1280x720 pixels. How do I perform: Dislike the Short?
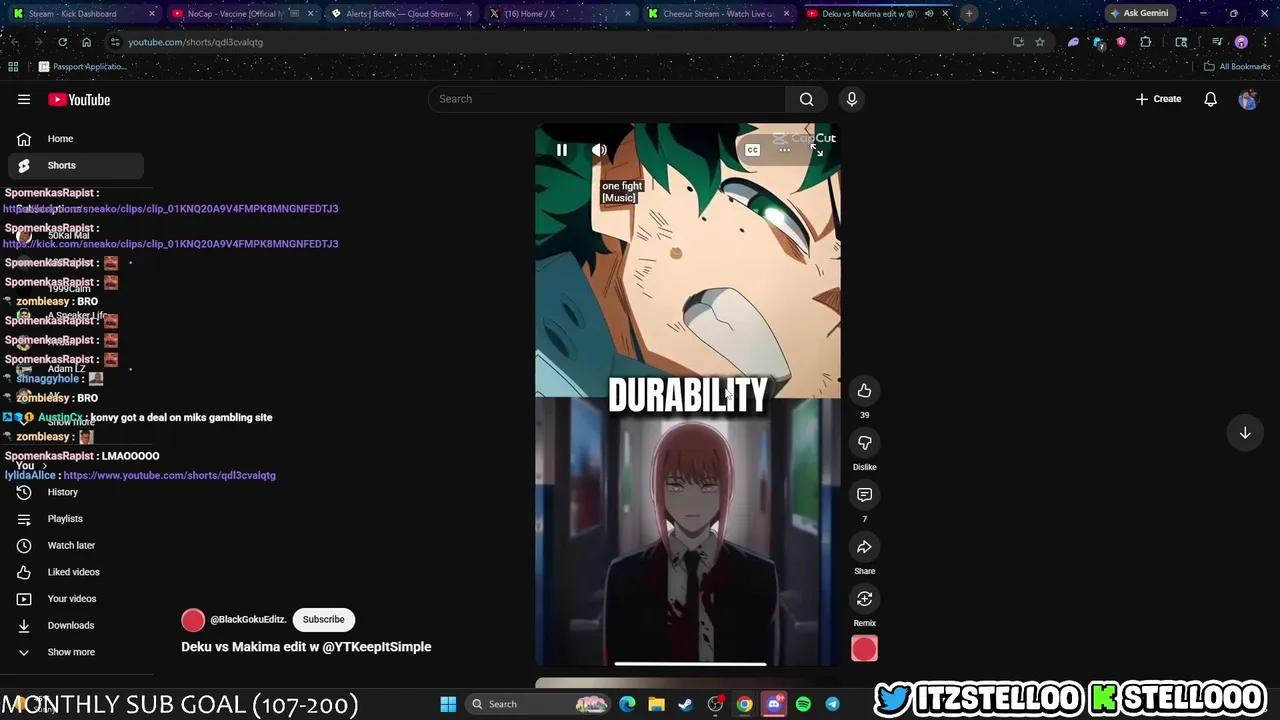click(864, 443)
